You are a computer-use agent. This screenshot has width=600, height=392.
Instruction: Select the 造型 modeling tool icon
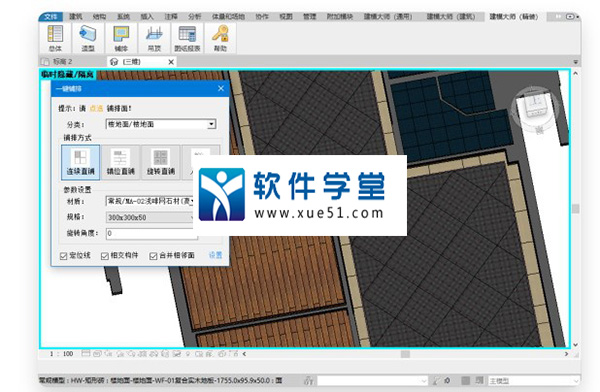tap(88, 38)
